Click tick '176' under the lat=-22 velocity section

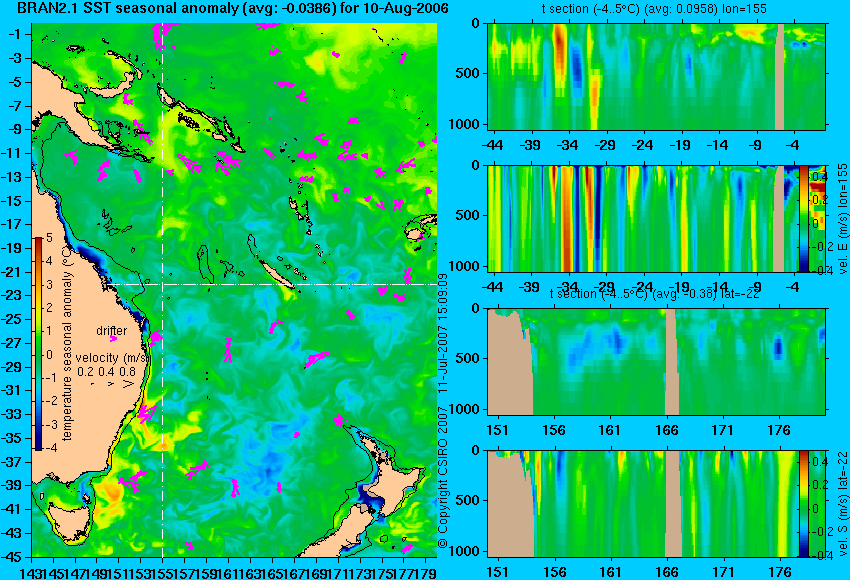coord(780,571)
